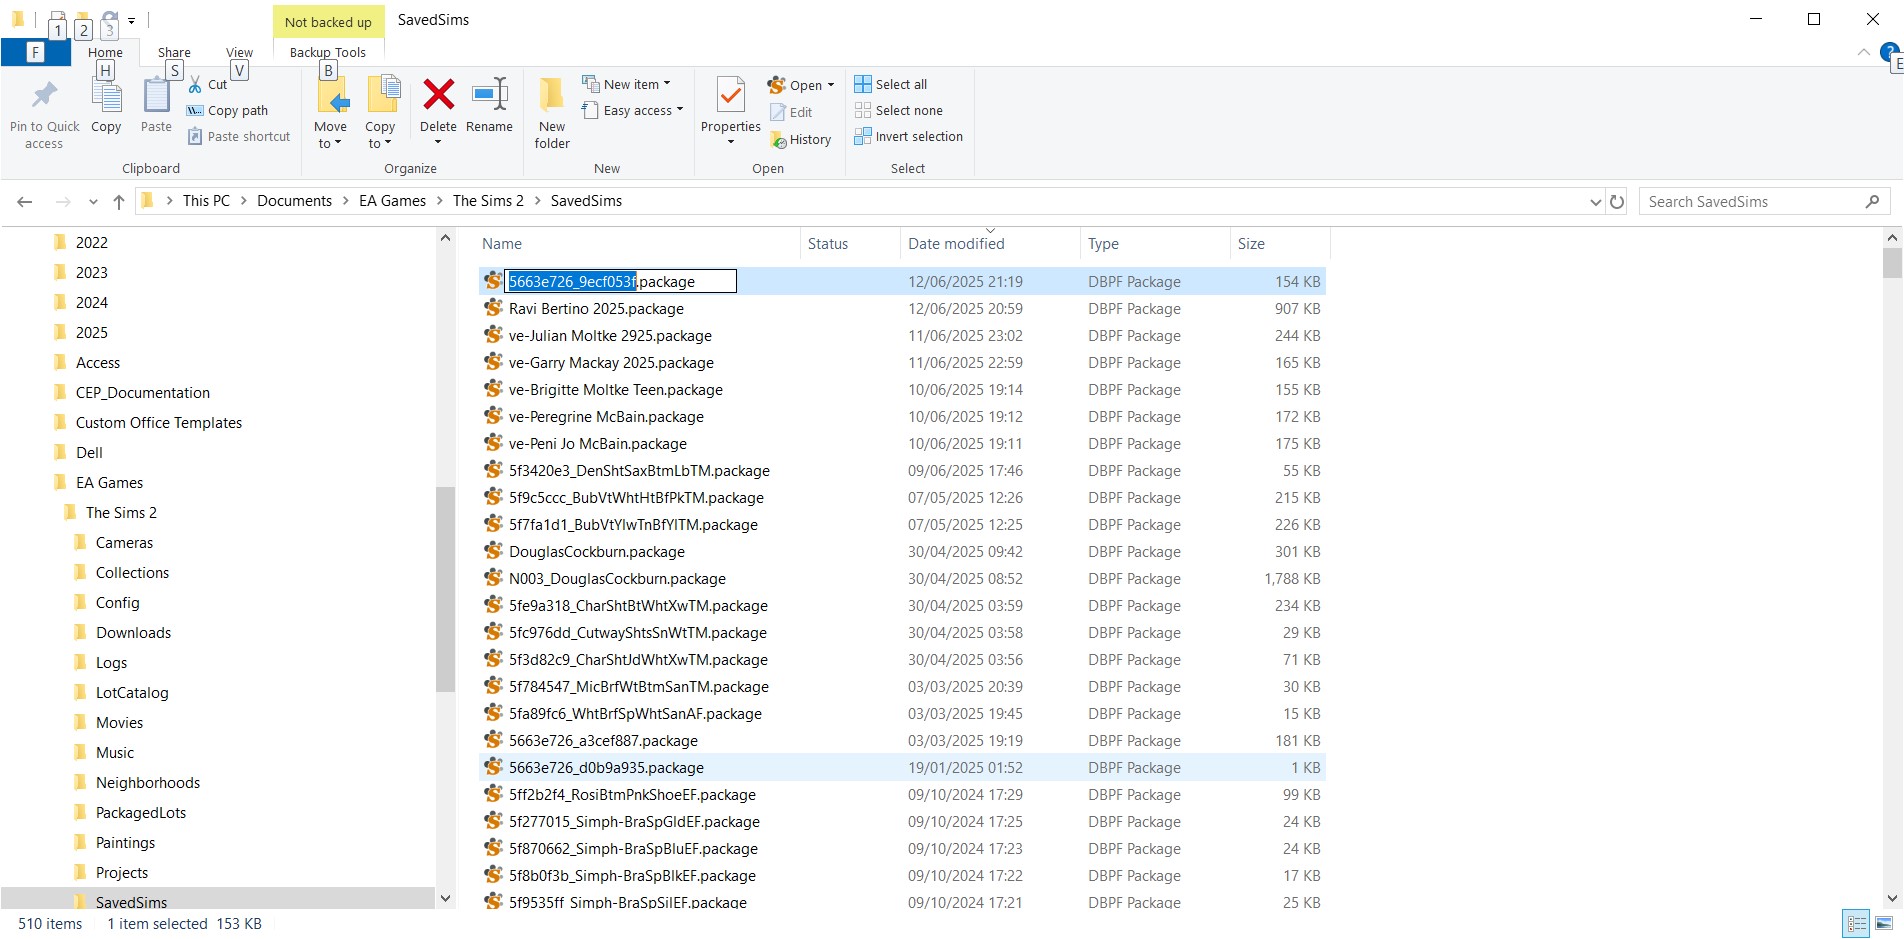Select the Collections folder in tree
Viewport: 1904px width, 939px height.
click(132, 573)
